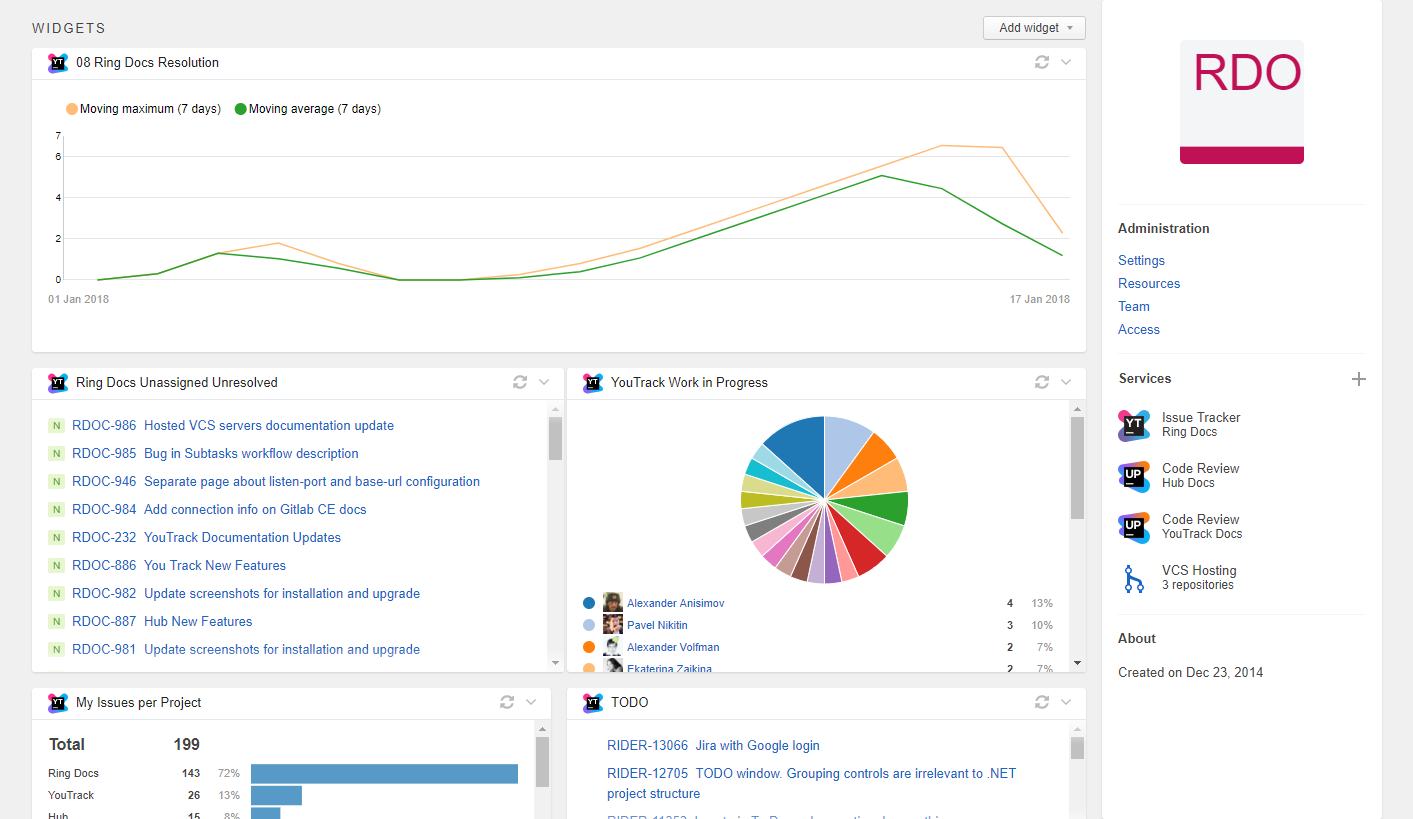Open issue RDOC-986 Hosted VCS servers documentation update

[x=233, y=426]
